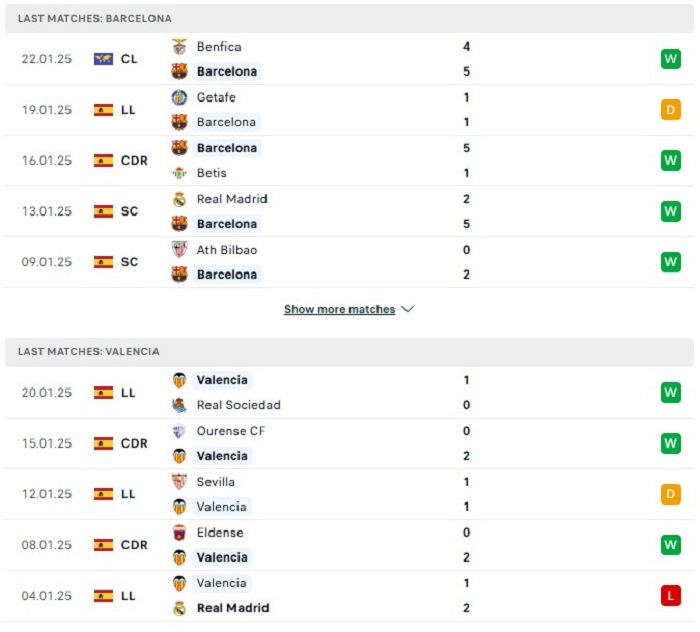This screenshot has height=632, width=700.
Task: Click the Ath Bilbao club crest icon
Action: pyautogui.click(x=179, y=249)
